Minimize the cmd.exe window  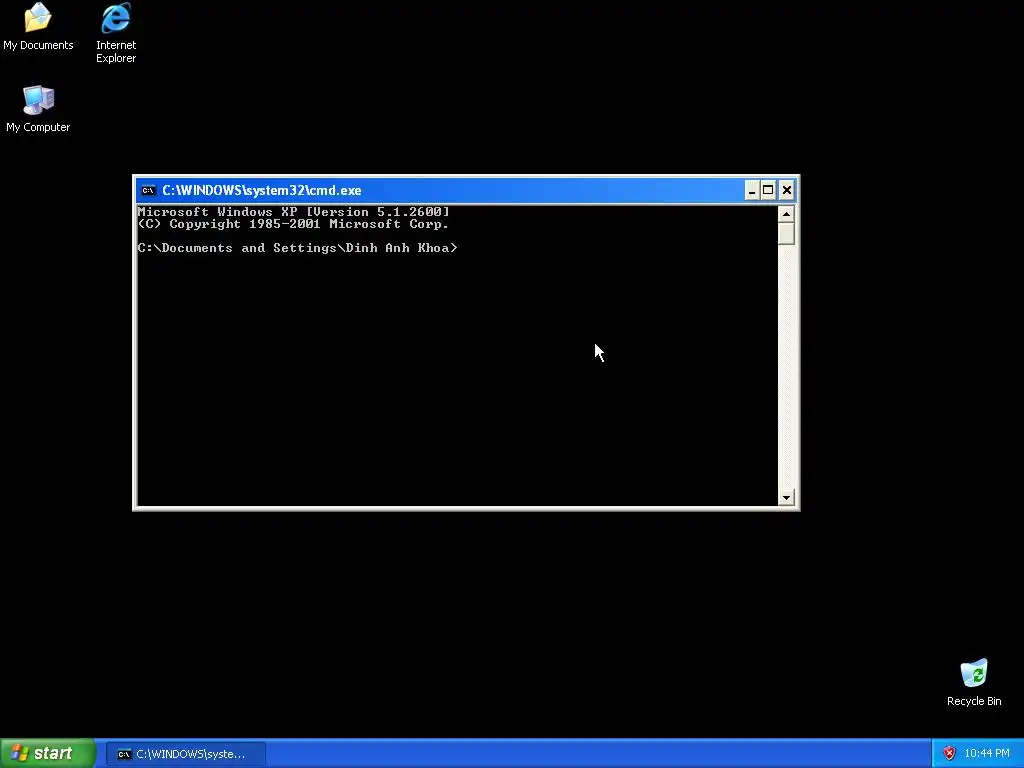(752, 190)
